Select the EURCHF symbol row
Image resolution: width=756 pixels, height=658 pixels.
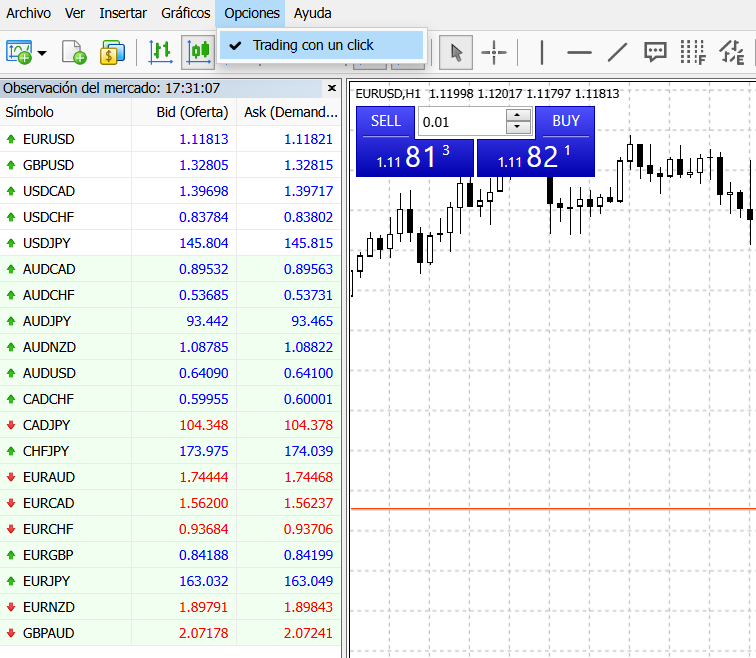(171, 530)
